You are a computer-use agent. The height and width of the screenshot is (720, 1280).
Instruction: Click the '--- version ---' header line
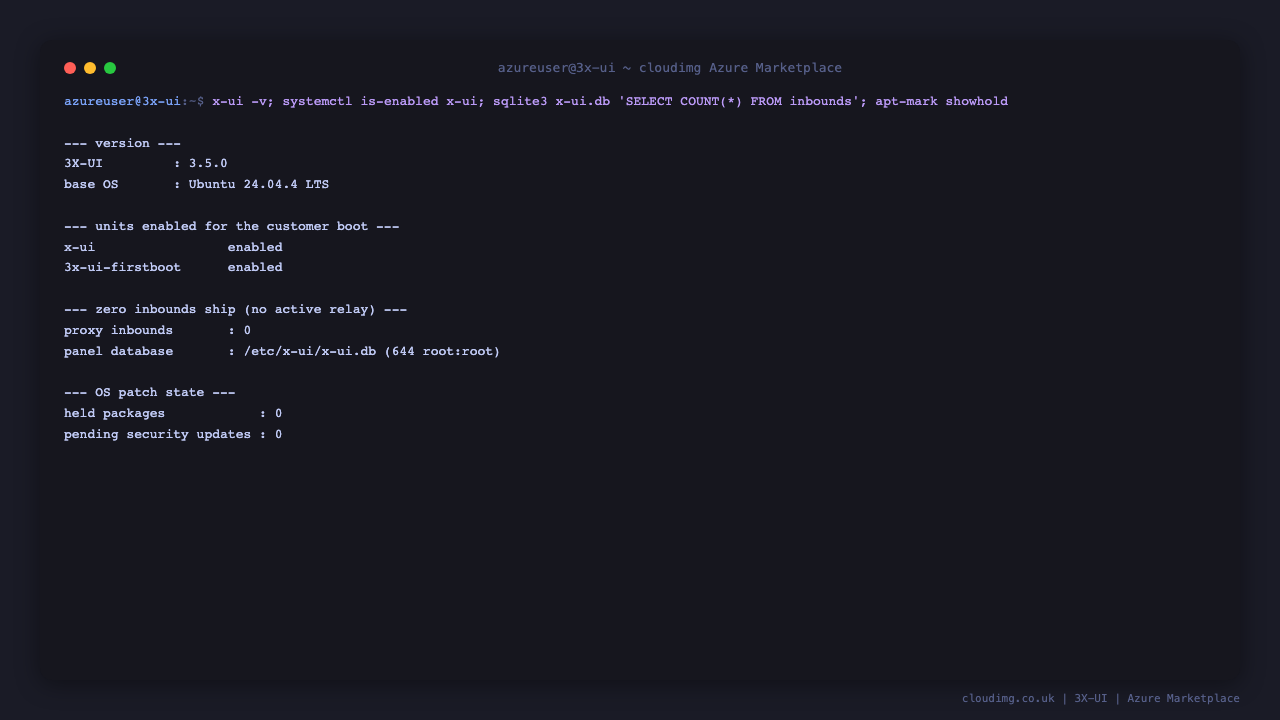point(122,143)
